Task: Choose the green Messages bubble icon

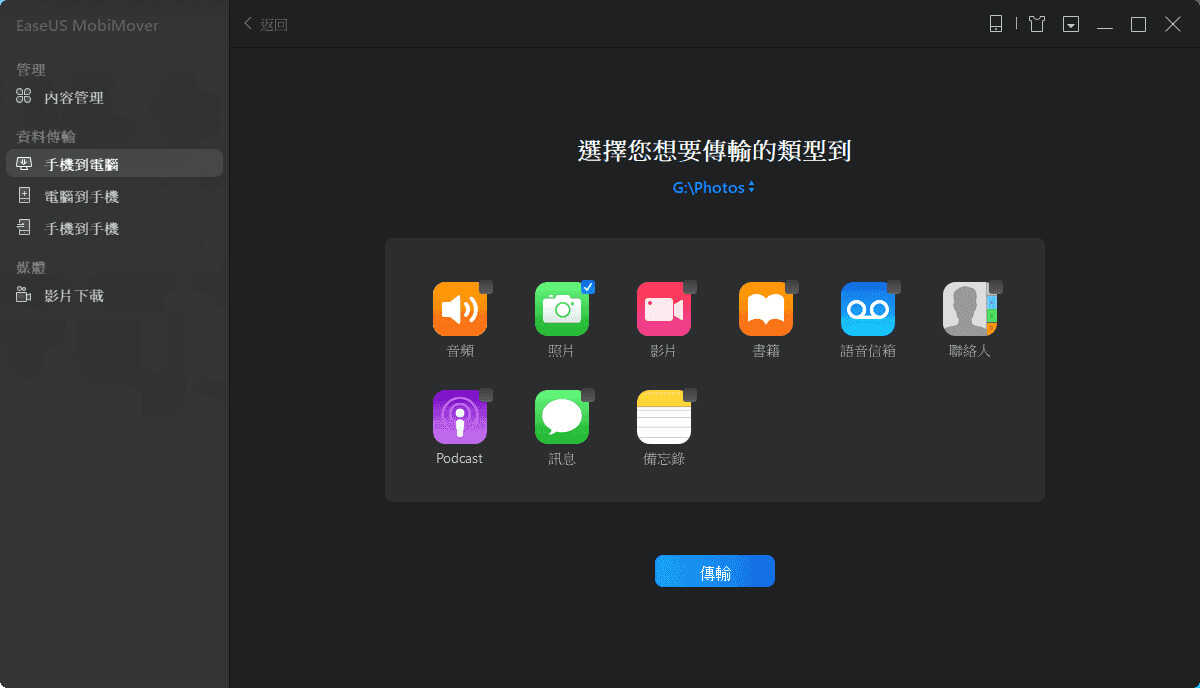Action: point(561,417)
